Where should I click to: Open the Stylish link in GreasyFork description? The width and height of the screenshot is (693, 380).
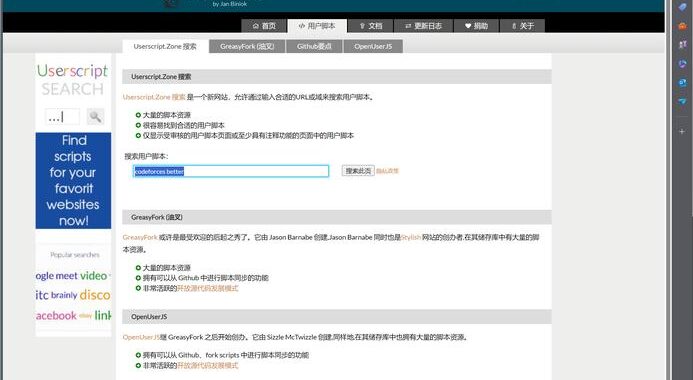point(411,237)
